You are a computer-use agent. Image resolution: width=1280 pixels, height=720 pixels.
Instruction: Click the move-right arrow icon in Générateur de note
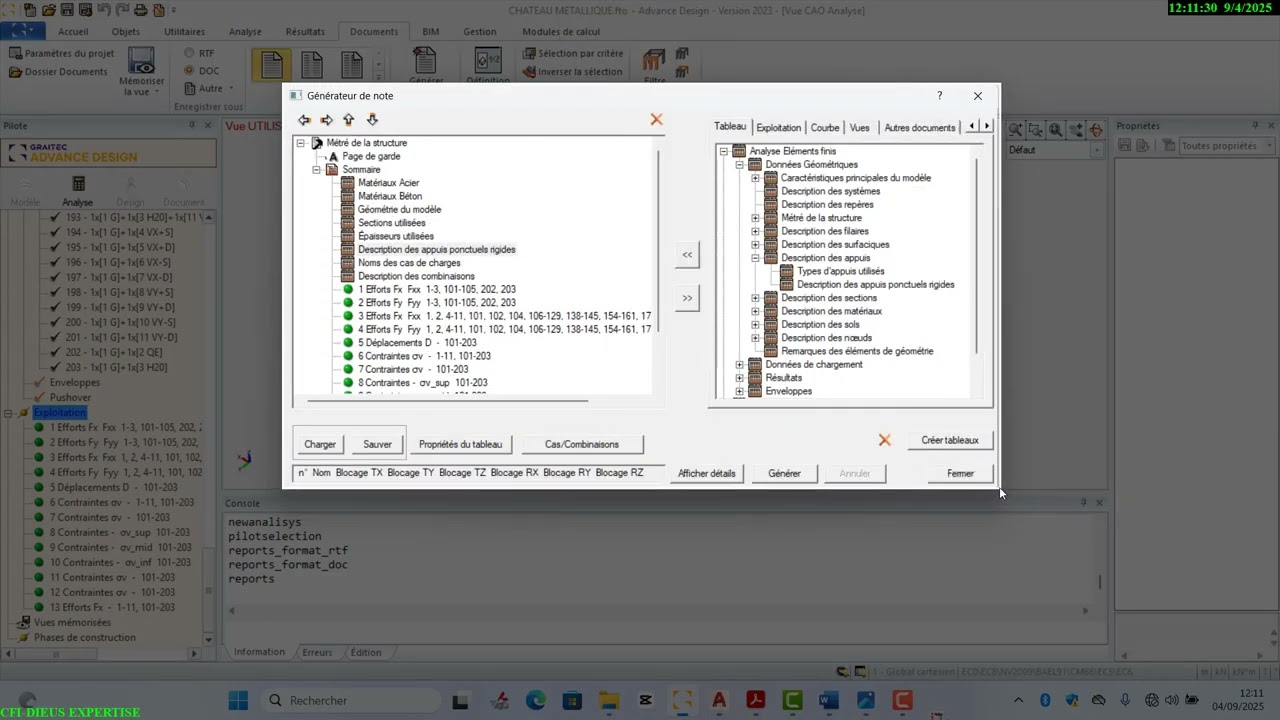click(x=326, y=120)
